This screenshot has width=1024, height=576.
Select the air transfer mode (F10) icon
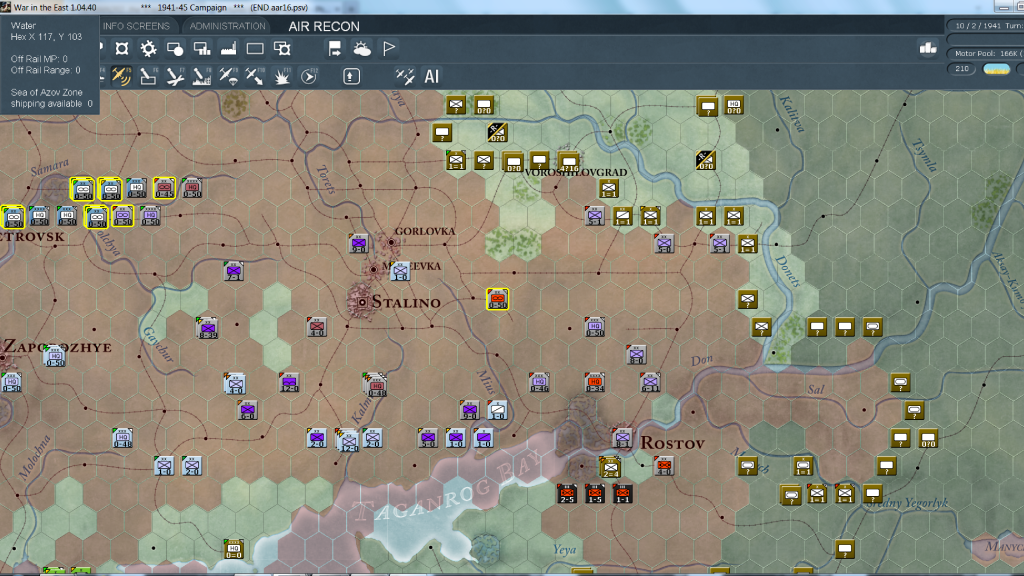(x=256, y=75)
